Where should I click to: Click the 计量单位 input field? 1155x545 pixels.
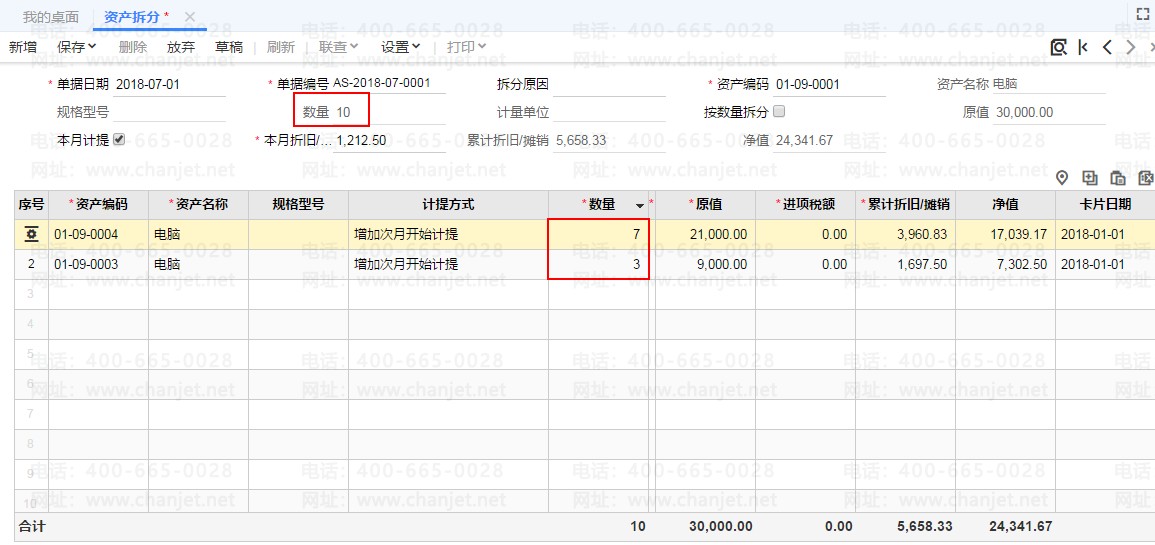(608, 113)
